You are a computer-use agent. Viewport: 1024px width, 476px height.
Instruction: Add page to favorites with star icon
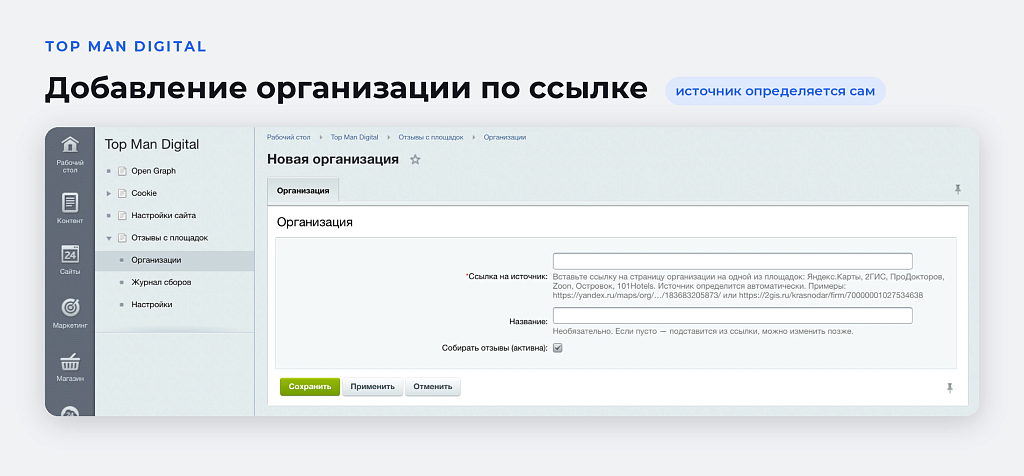point(415,159)
